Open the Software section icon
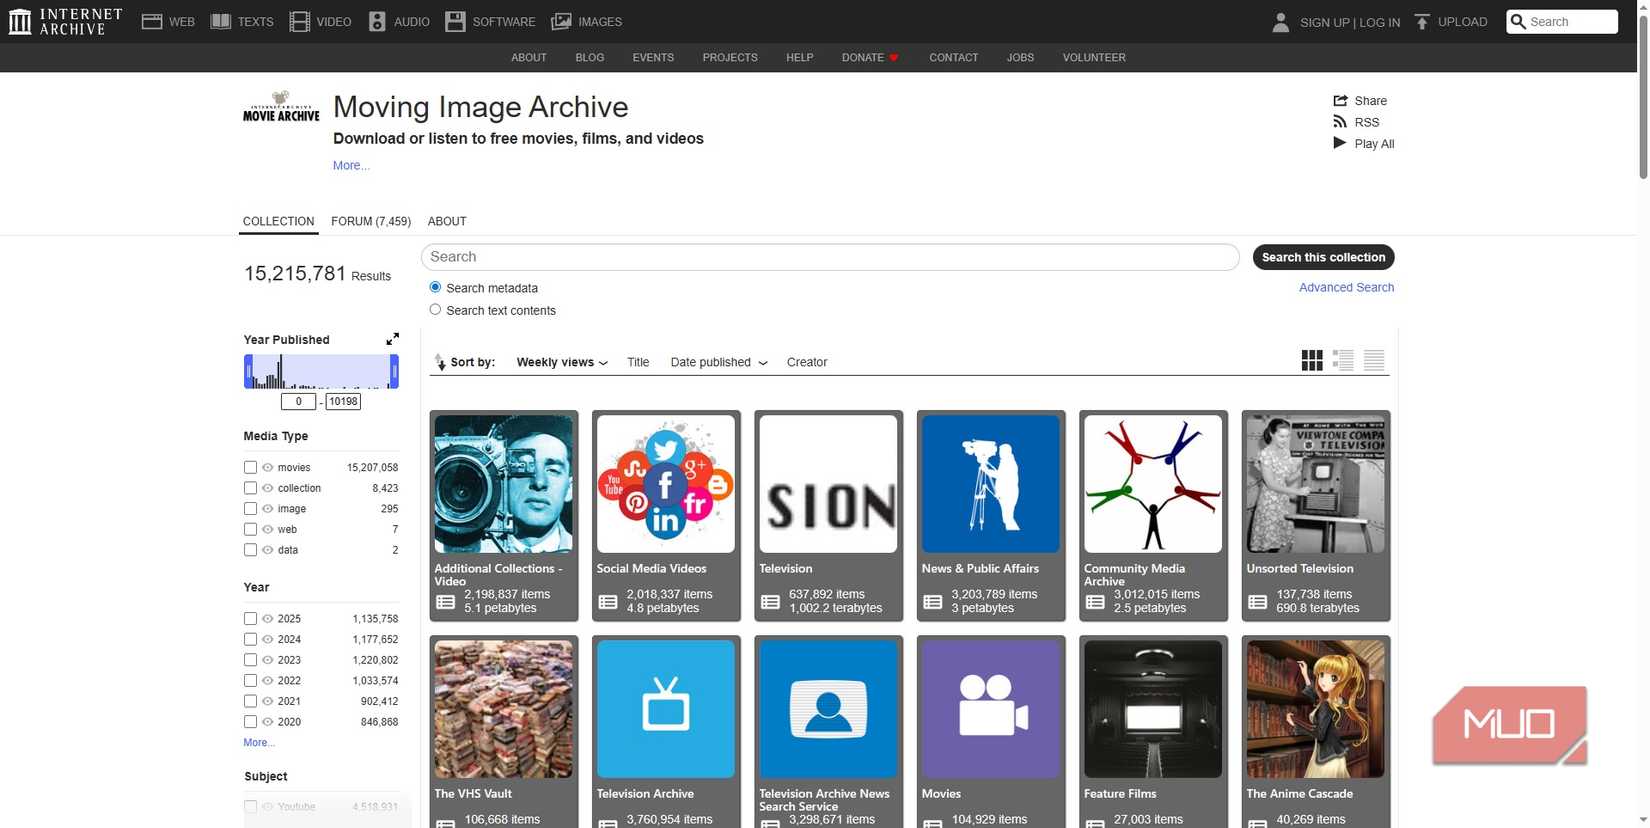Screen dimensions: 1650x828 455,21
